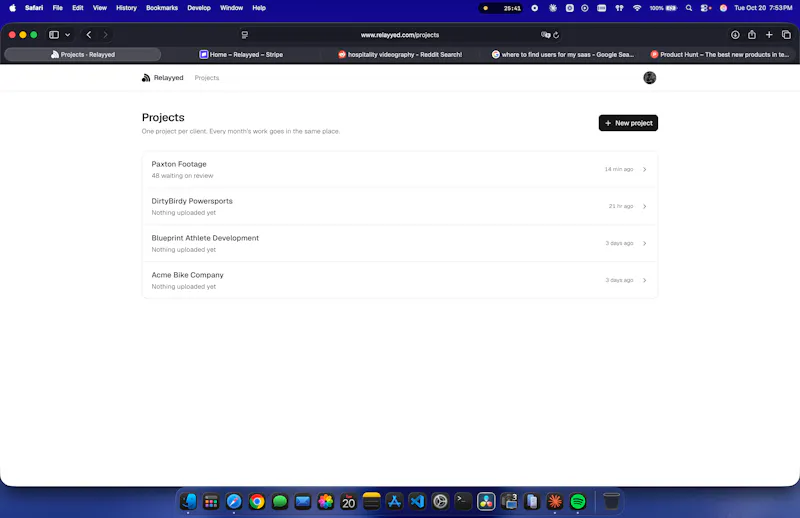Viewport: 800px width, 518px height.
Task: Open the page menu icon in address bar
Action: click(x=245, y=35)
